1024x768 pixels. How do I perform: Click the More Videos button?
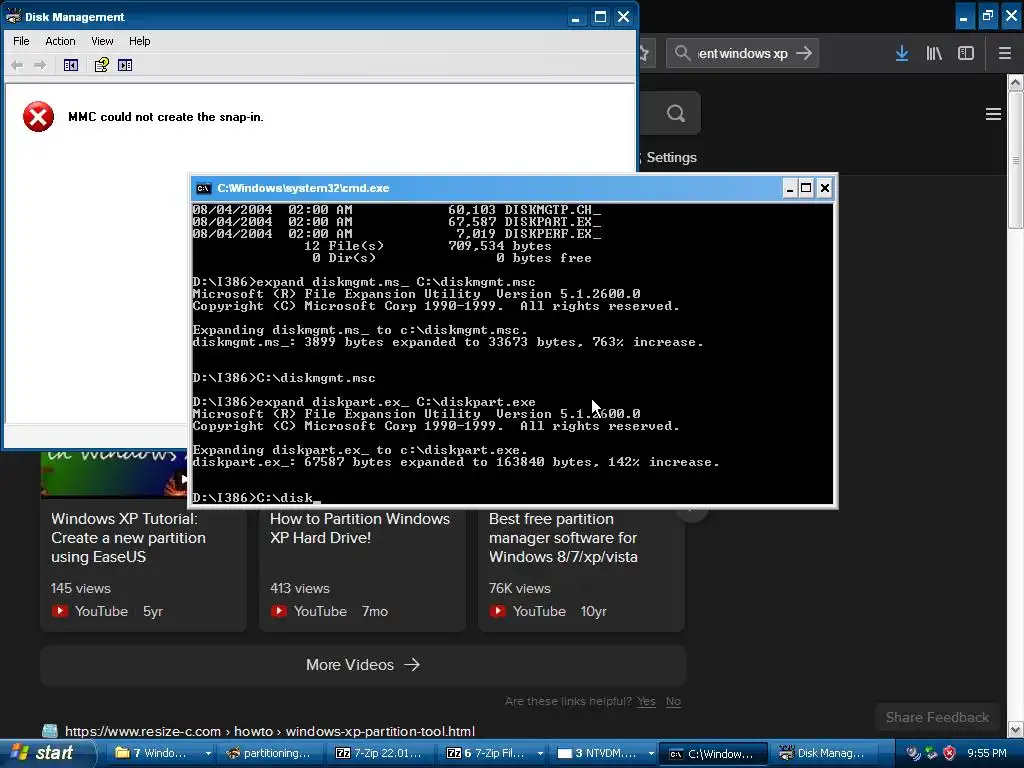tap(363, 665)
